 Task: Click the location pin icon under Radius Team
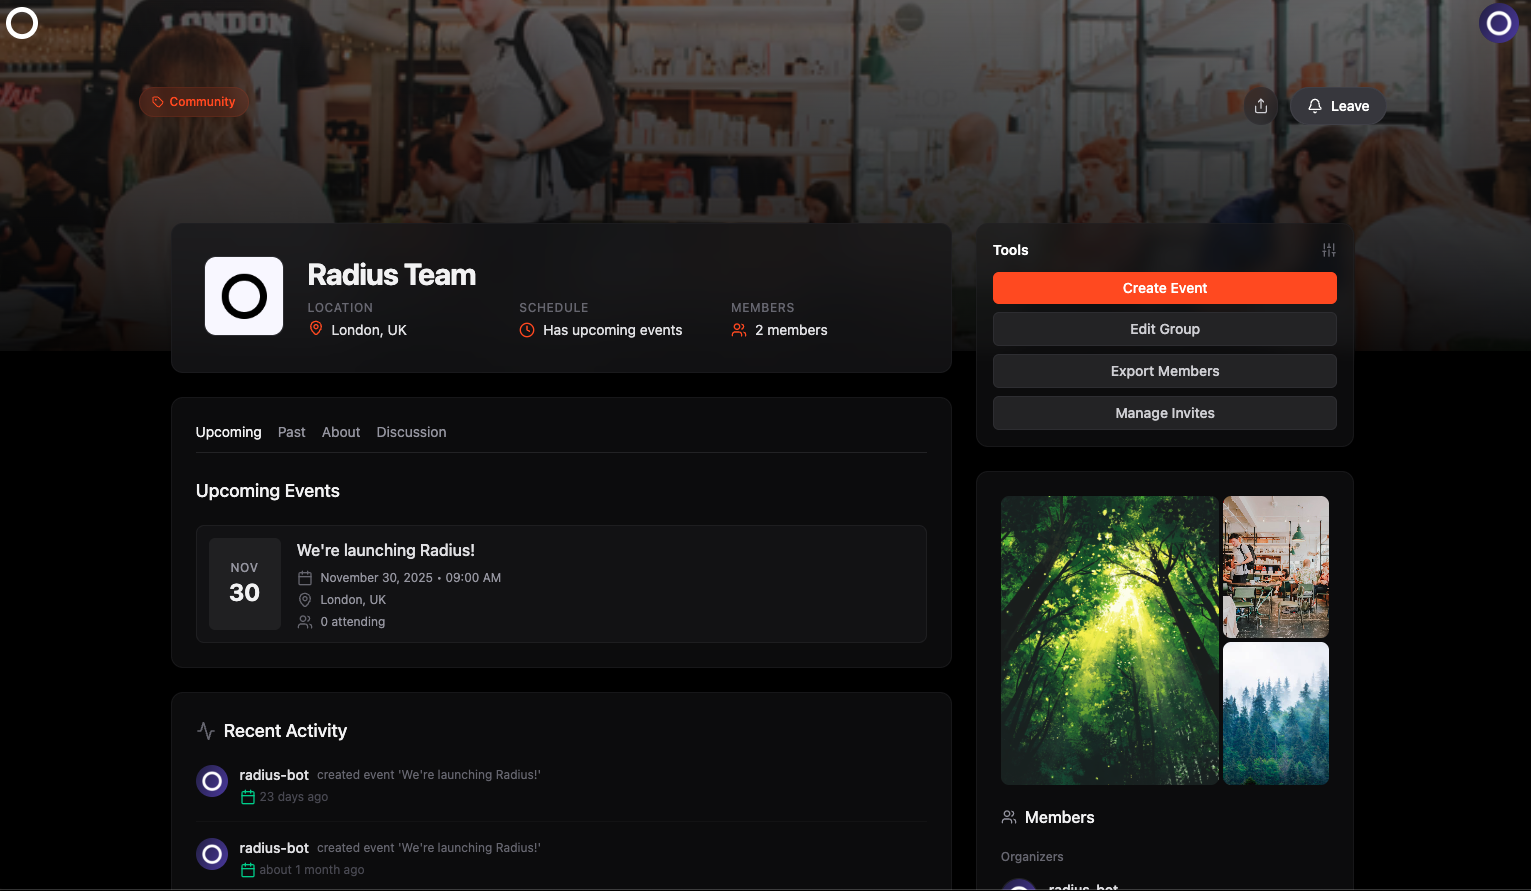tap(315, 329)
